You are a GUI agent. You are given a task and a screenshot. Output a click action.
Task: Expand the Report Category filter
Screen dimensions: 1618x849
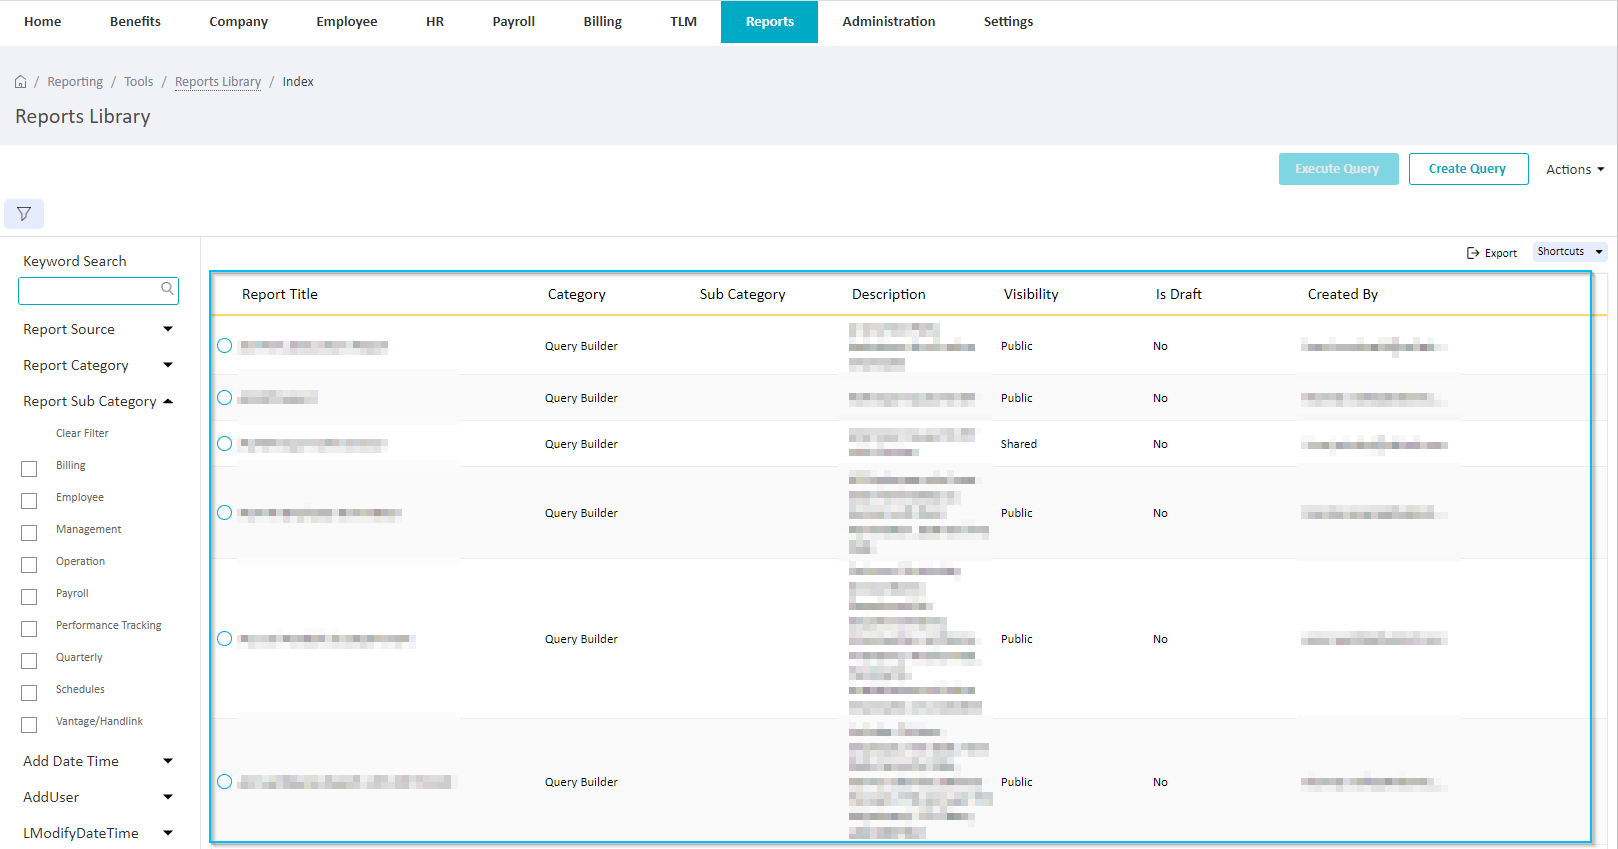pos(98,365)
